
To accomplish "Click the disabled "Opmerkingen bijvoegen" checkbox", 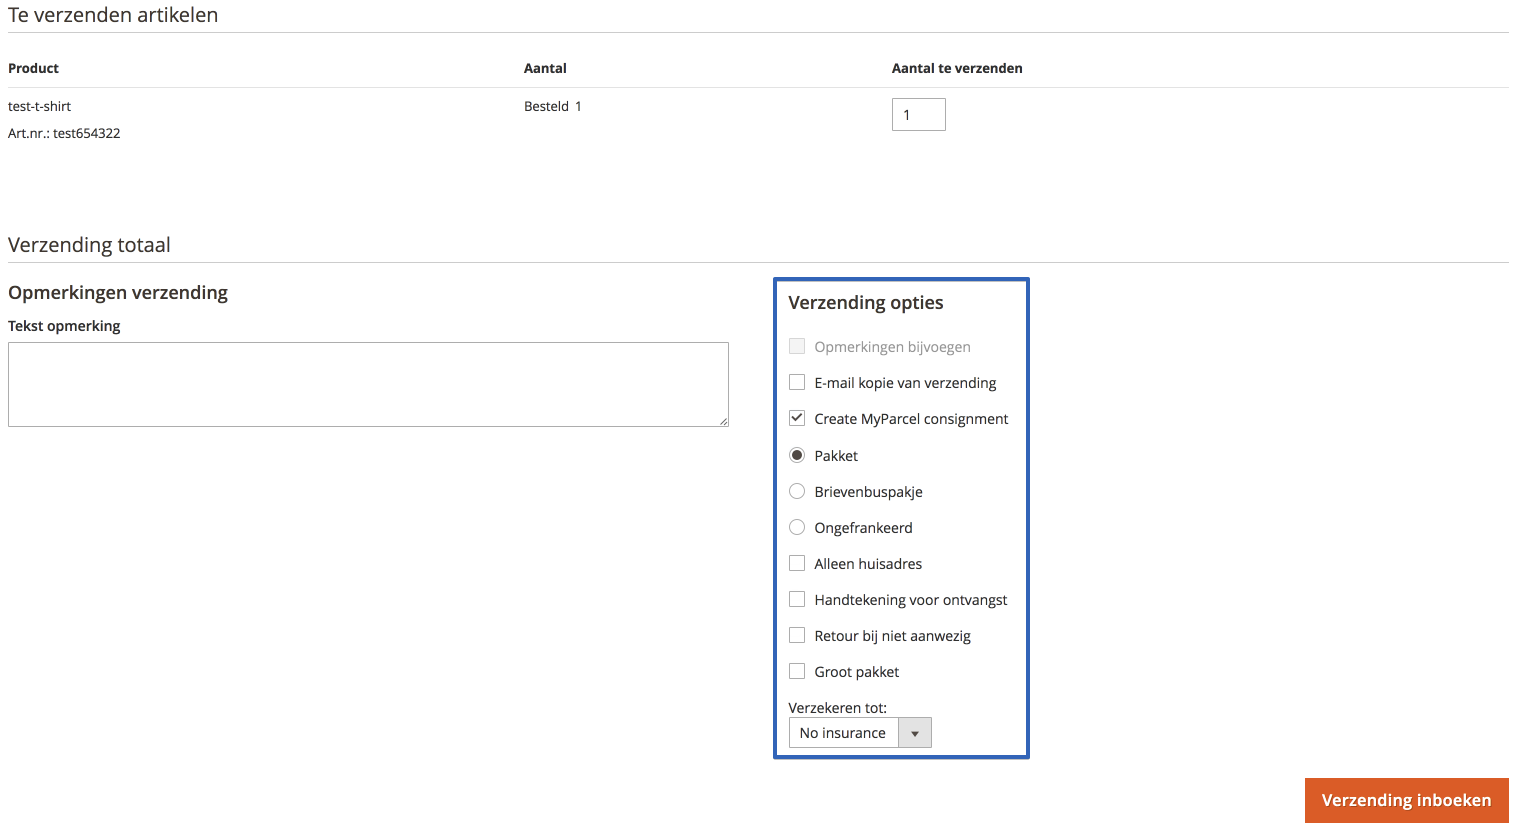I will (797, 346).
